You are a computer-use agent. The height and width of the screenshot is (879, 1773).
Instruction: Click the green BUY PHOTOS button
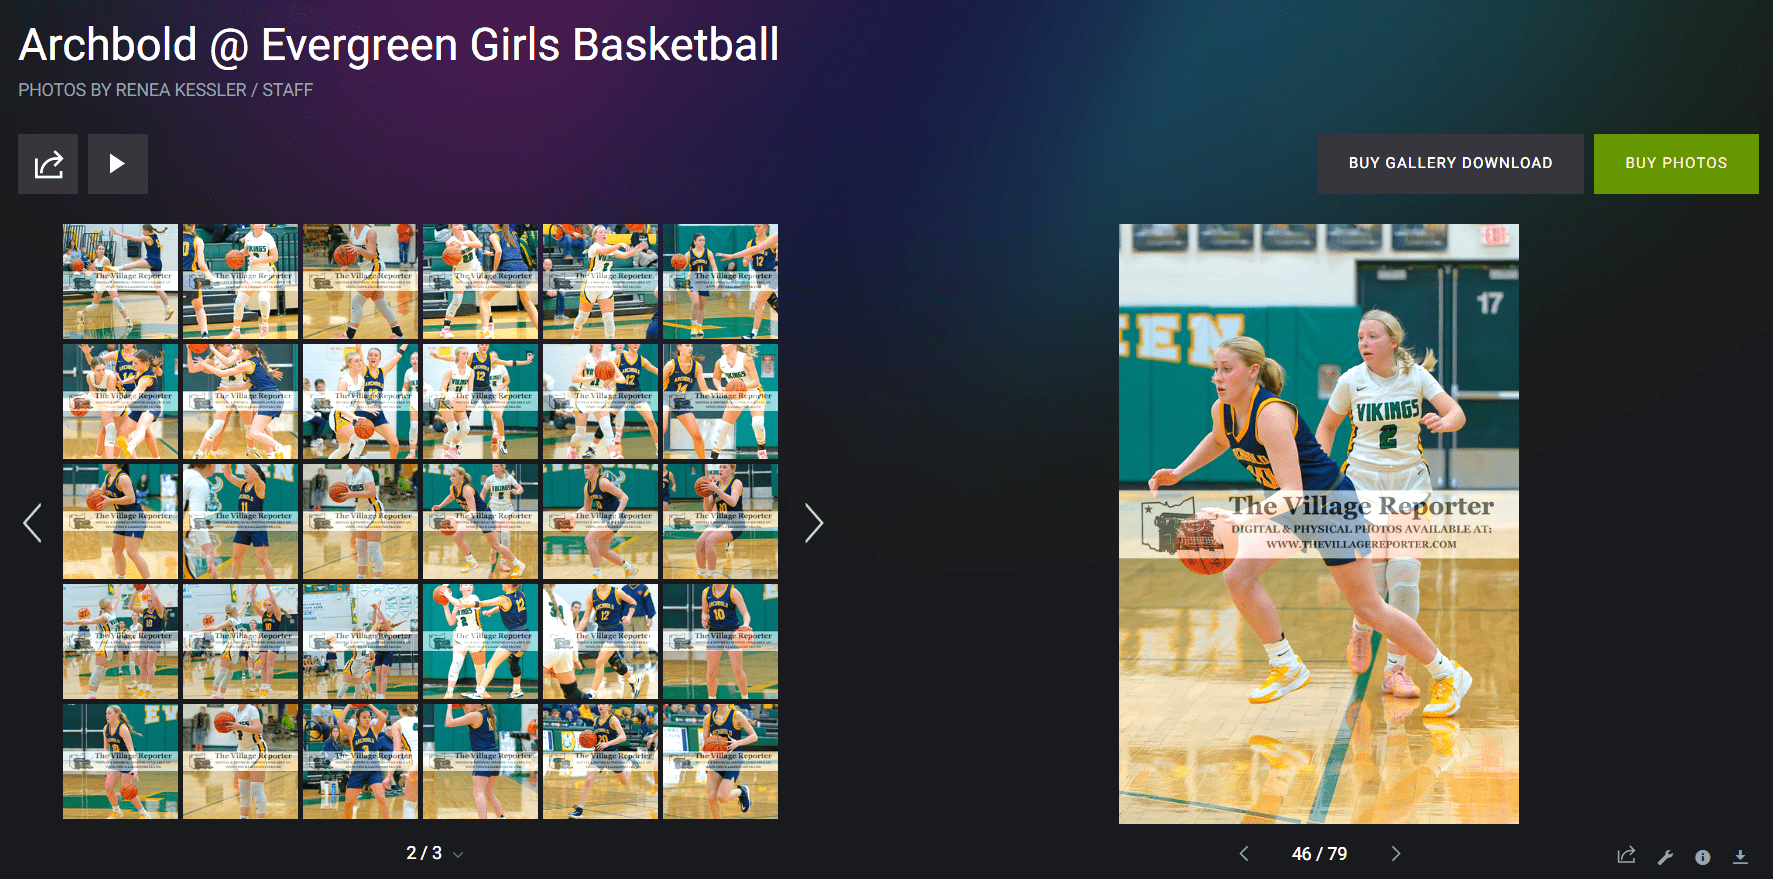click(x=1676, y=164)
